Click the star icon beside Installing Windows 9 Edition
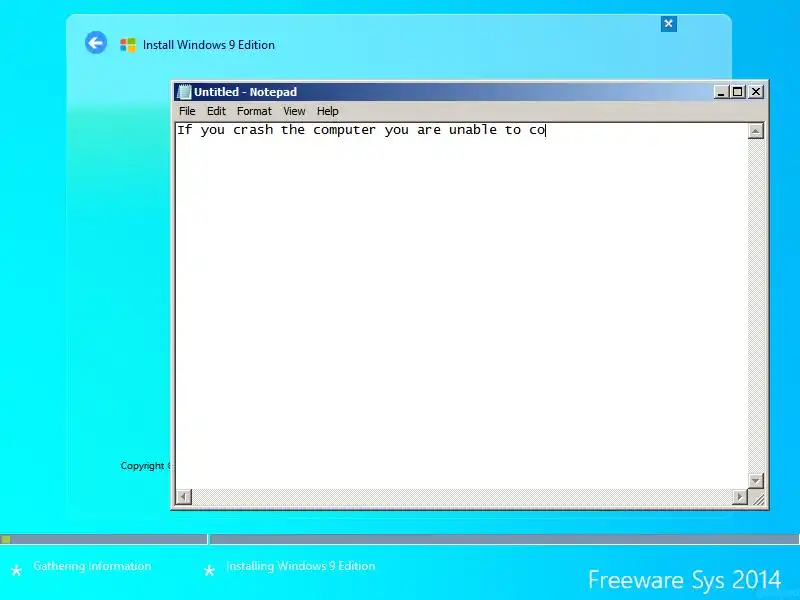 209,570
